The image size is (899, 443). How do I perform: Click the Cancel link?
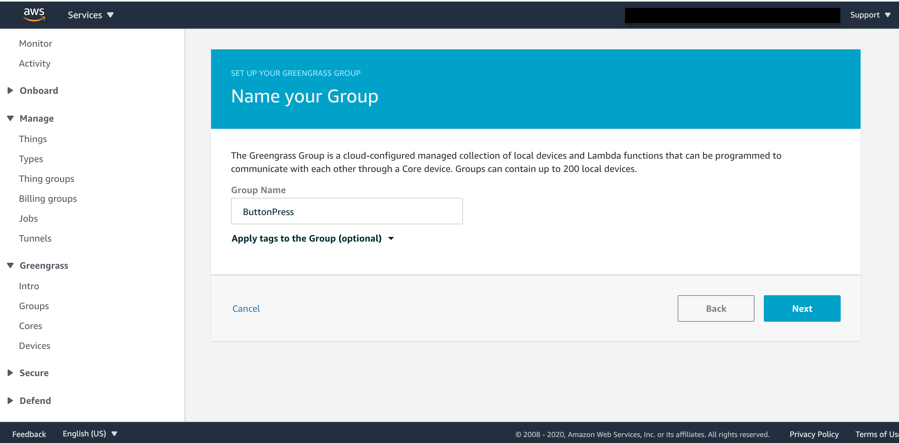[x=246, y=308]
